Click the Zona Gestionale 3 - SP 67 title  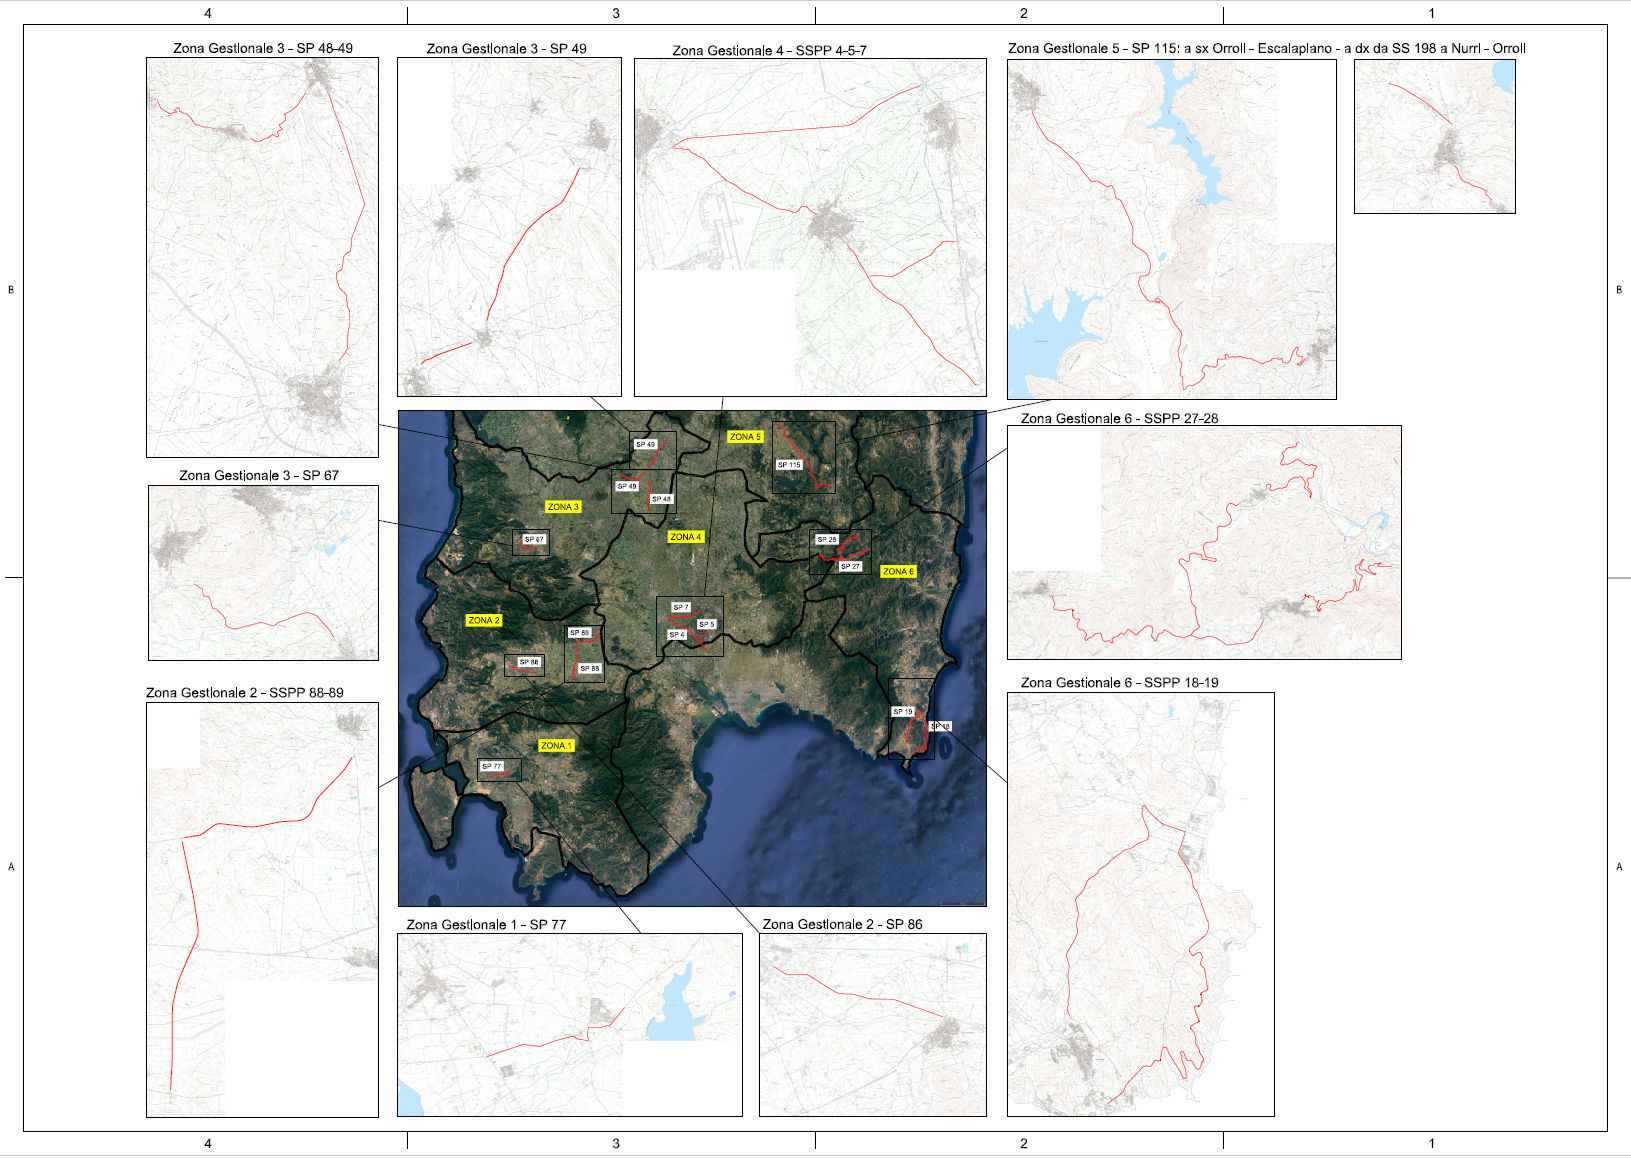click(259, 476)
